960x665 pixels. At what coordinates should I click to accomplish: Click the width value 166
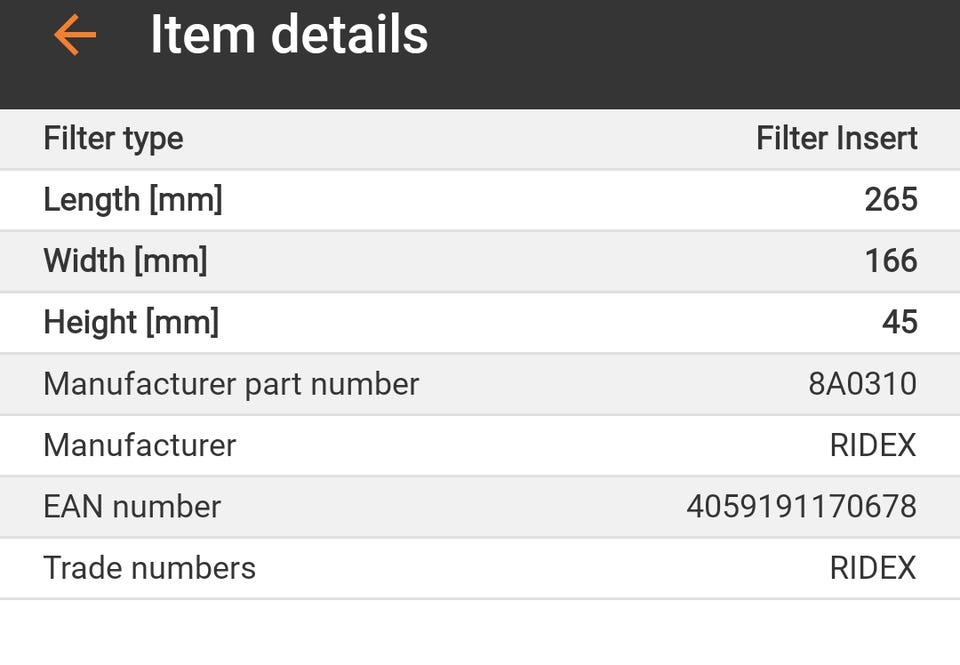(890, 261)
